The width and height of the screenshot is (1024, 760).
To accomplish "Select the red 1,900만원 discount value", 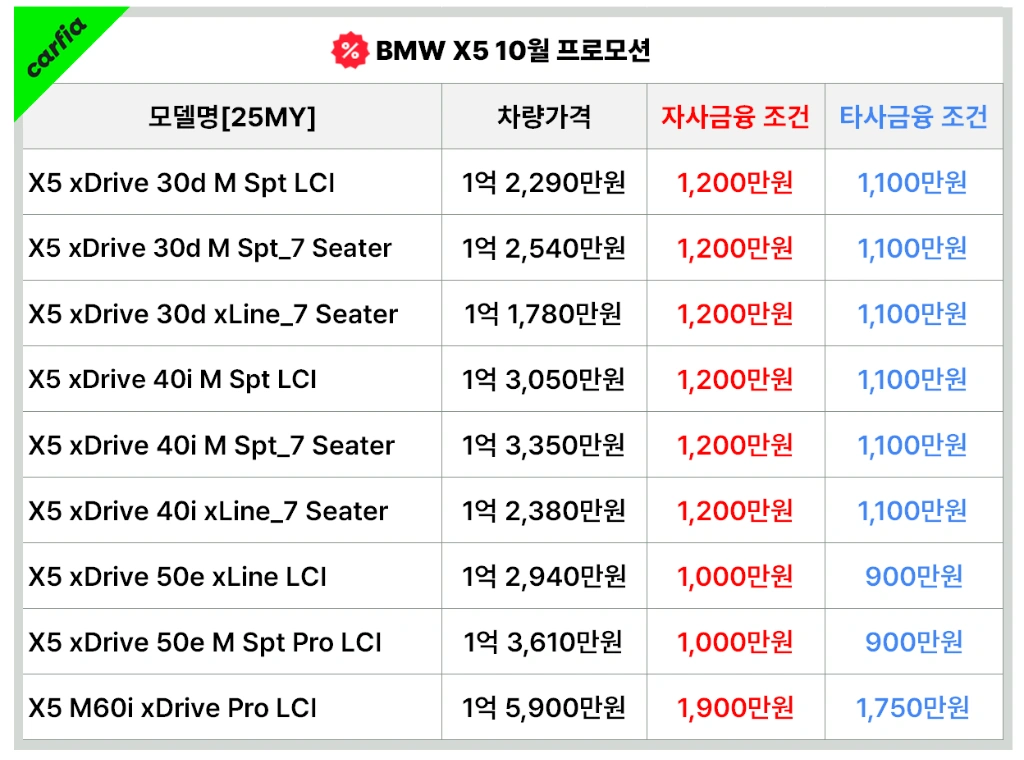I will [x=735, y=709].
